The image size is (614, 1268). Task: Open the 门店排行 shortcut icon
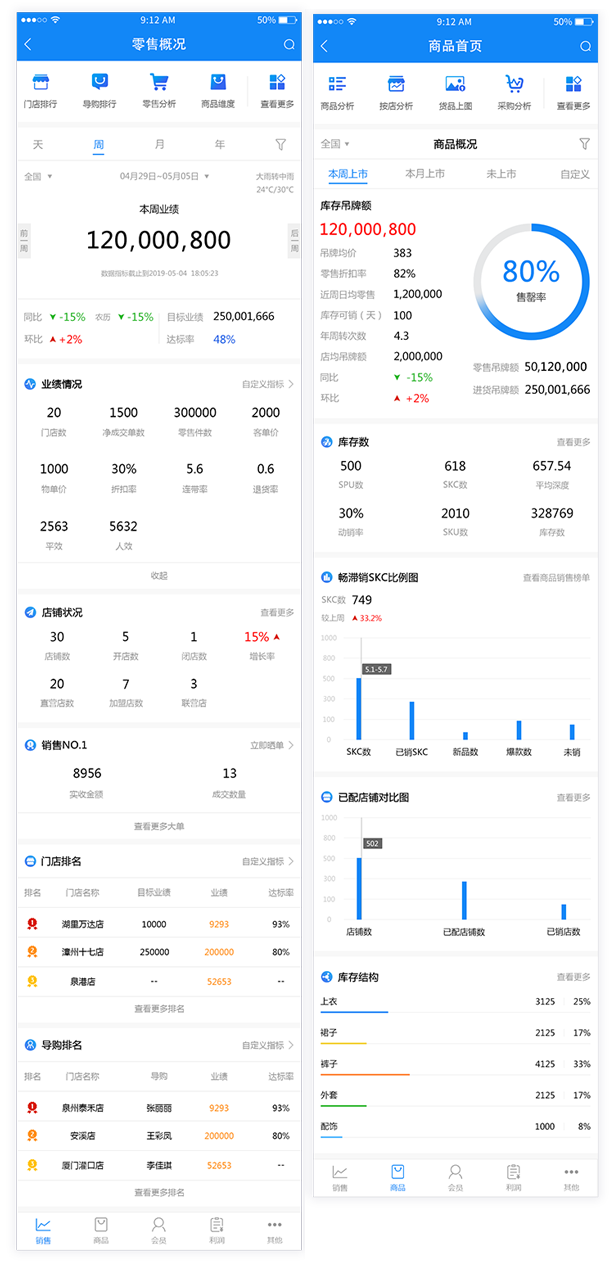tap(40, 83)
